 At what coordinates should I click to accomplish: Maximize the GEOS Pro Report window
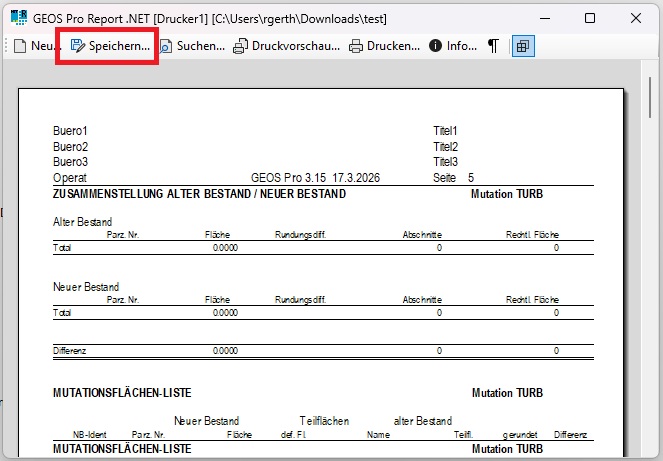click(x=590, y=18)
